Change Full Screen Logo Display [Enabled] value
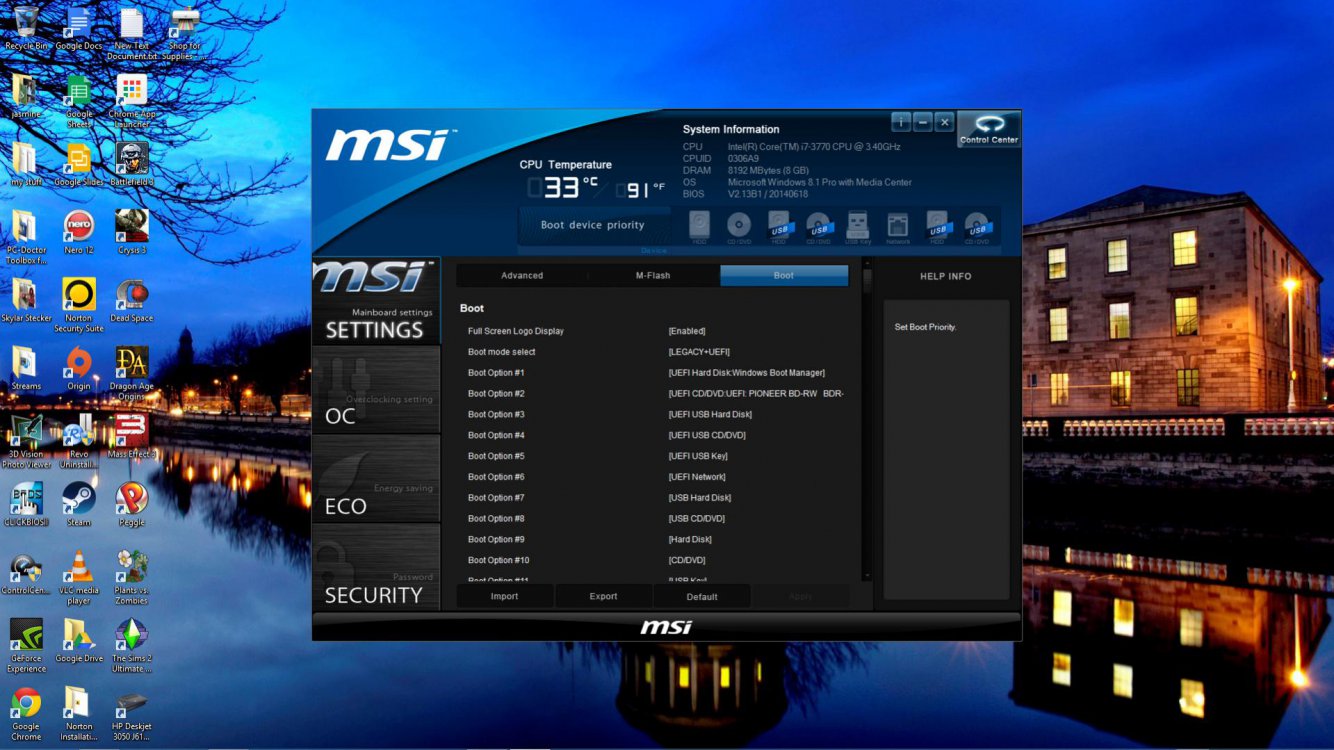 click(686, 331)
